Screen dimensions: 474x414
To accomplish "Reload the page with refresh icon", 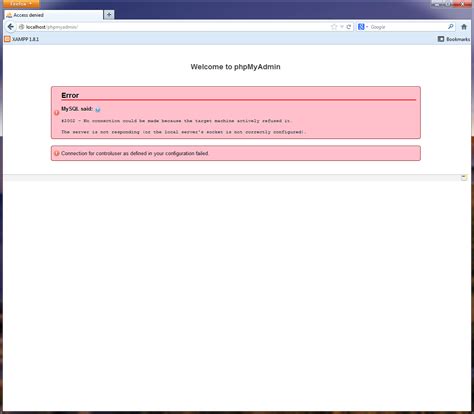I will tap(349, 27).
